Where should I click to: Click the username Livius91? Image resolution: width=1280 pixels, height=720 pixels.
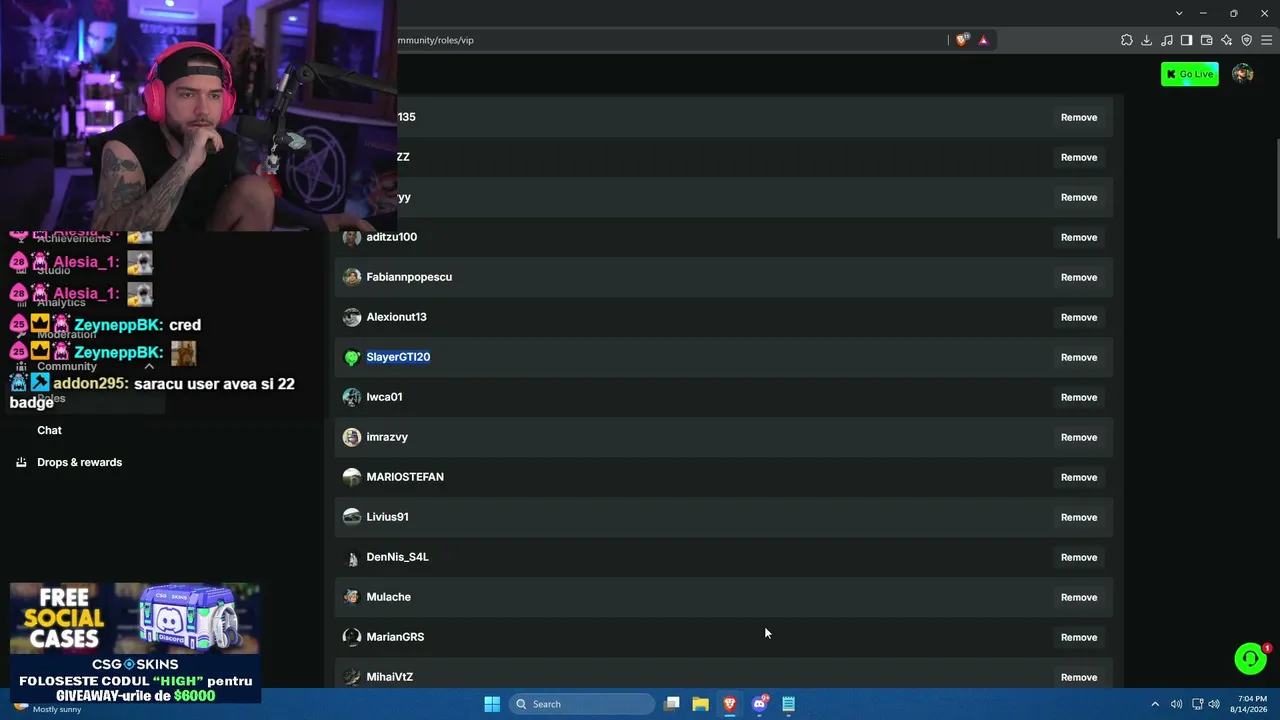(388, 517)
